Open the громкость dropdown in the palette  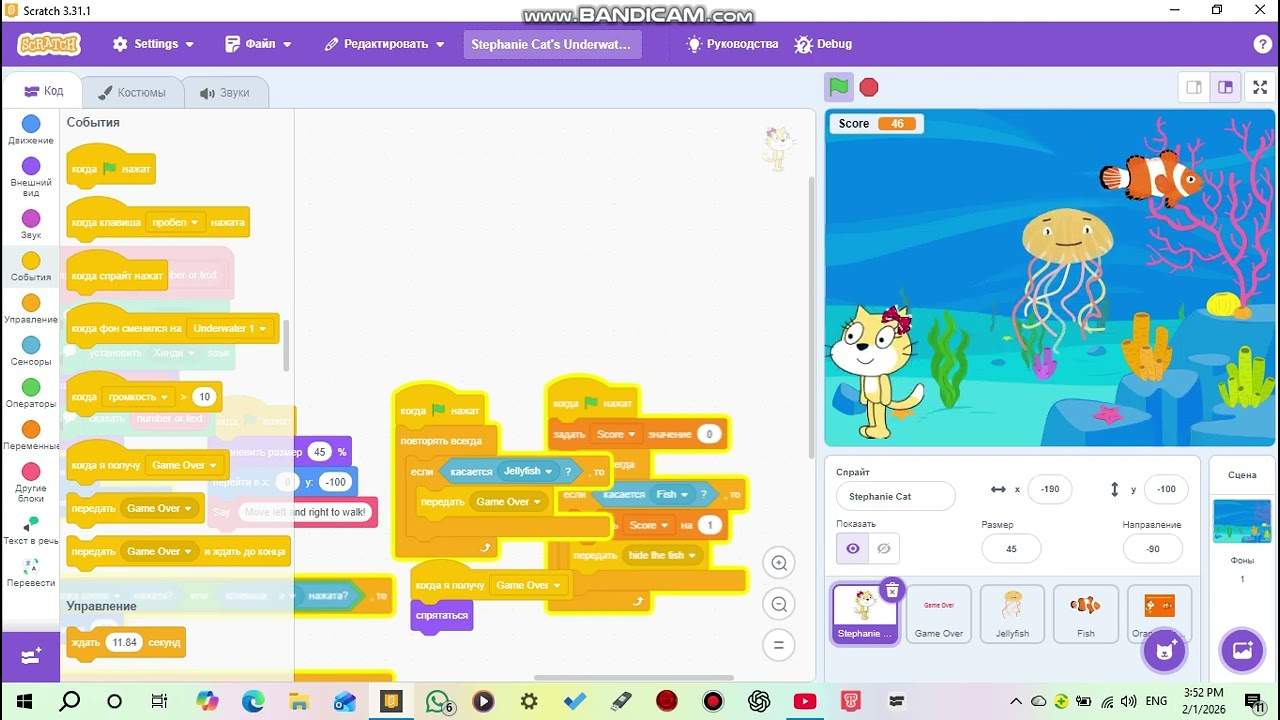tap(138, 397)
